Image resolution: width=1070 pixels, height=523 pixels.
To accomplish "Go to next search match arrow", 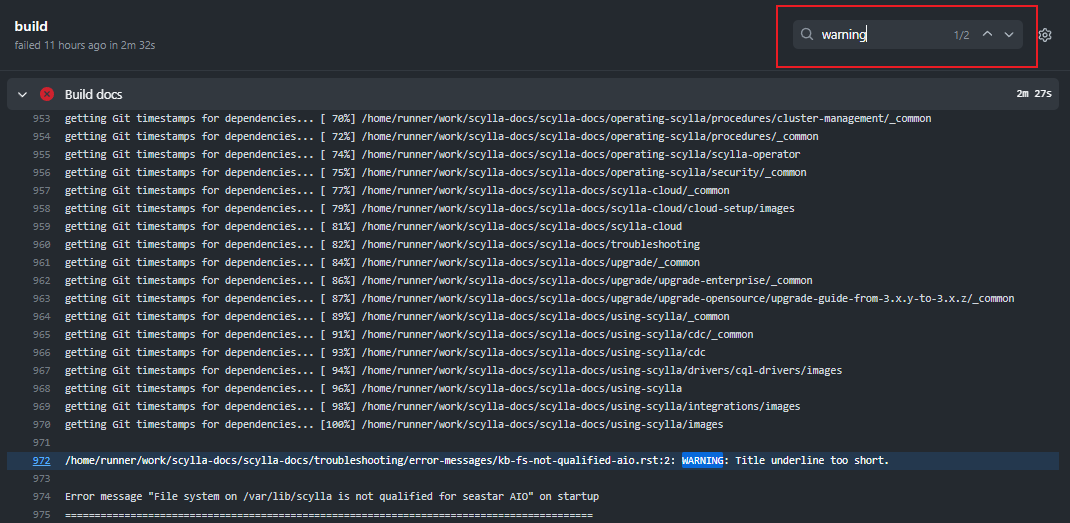I will coord(1009,35).
